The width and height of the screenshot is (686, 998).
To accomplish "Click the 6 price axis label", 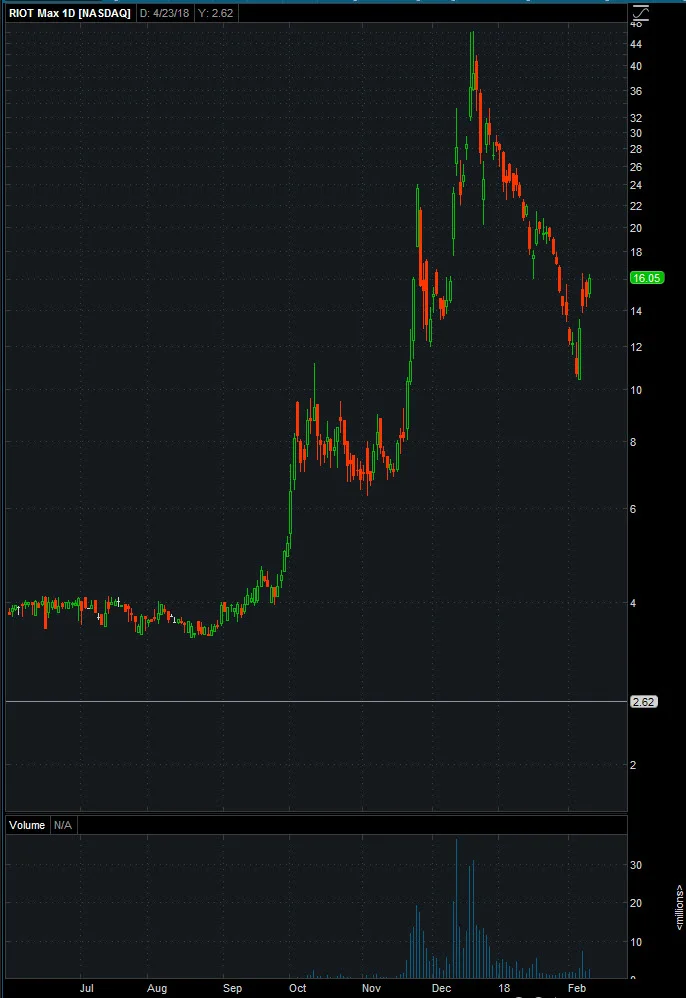I will [x=633, y=509].
